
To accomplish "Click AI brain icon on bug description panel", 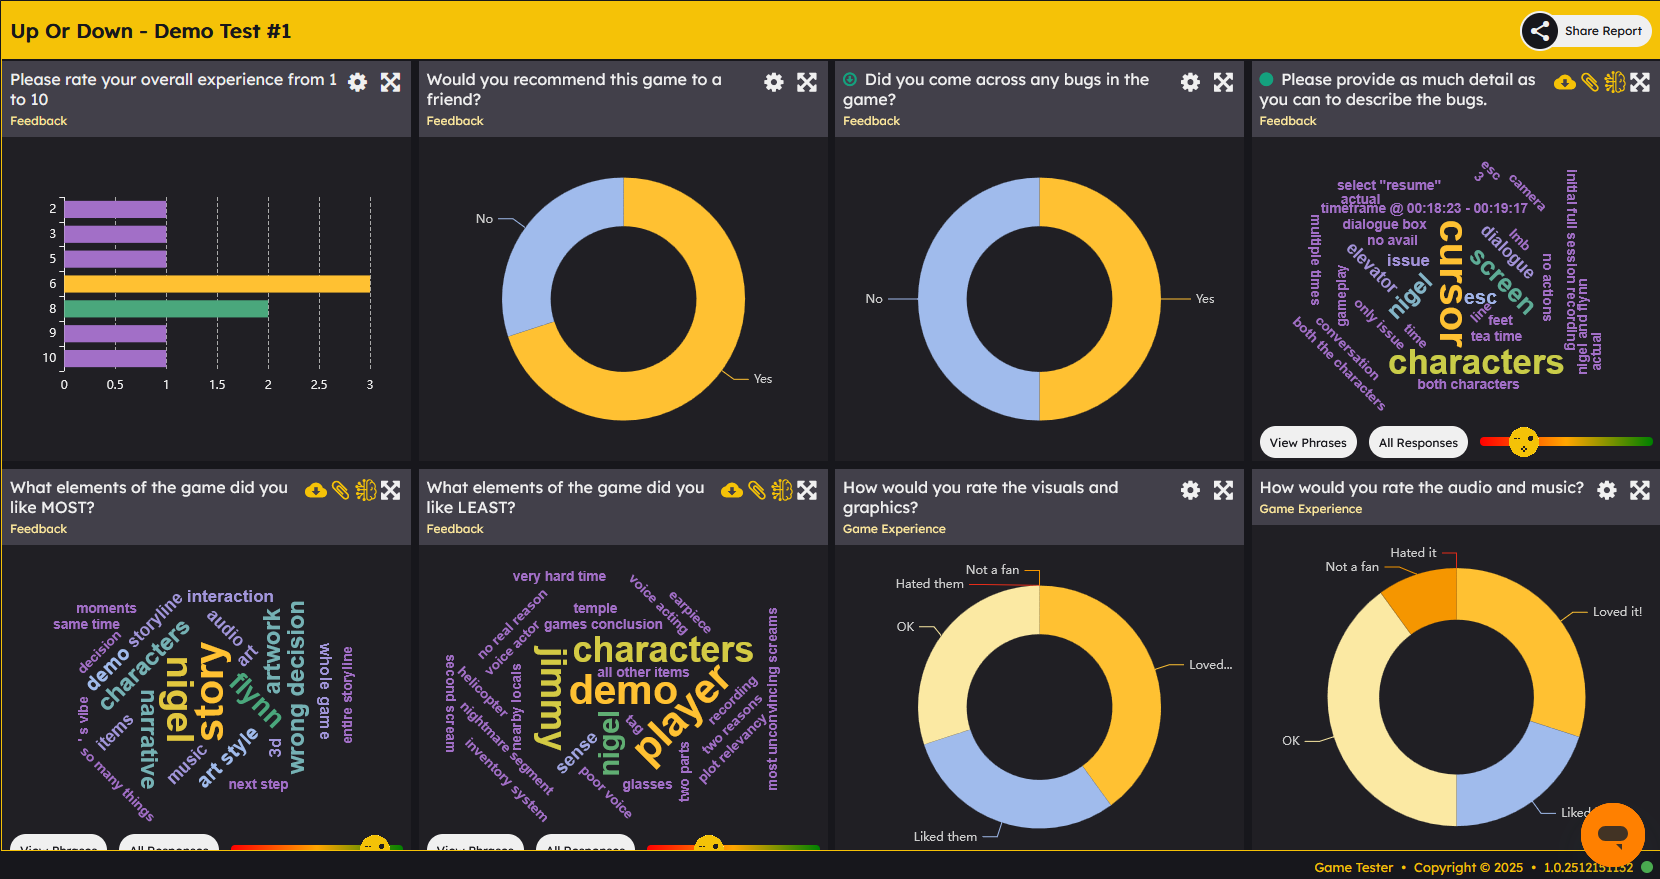I will click(x=1614, y=82).
